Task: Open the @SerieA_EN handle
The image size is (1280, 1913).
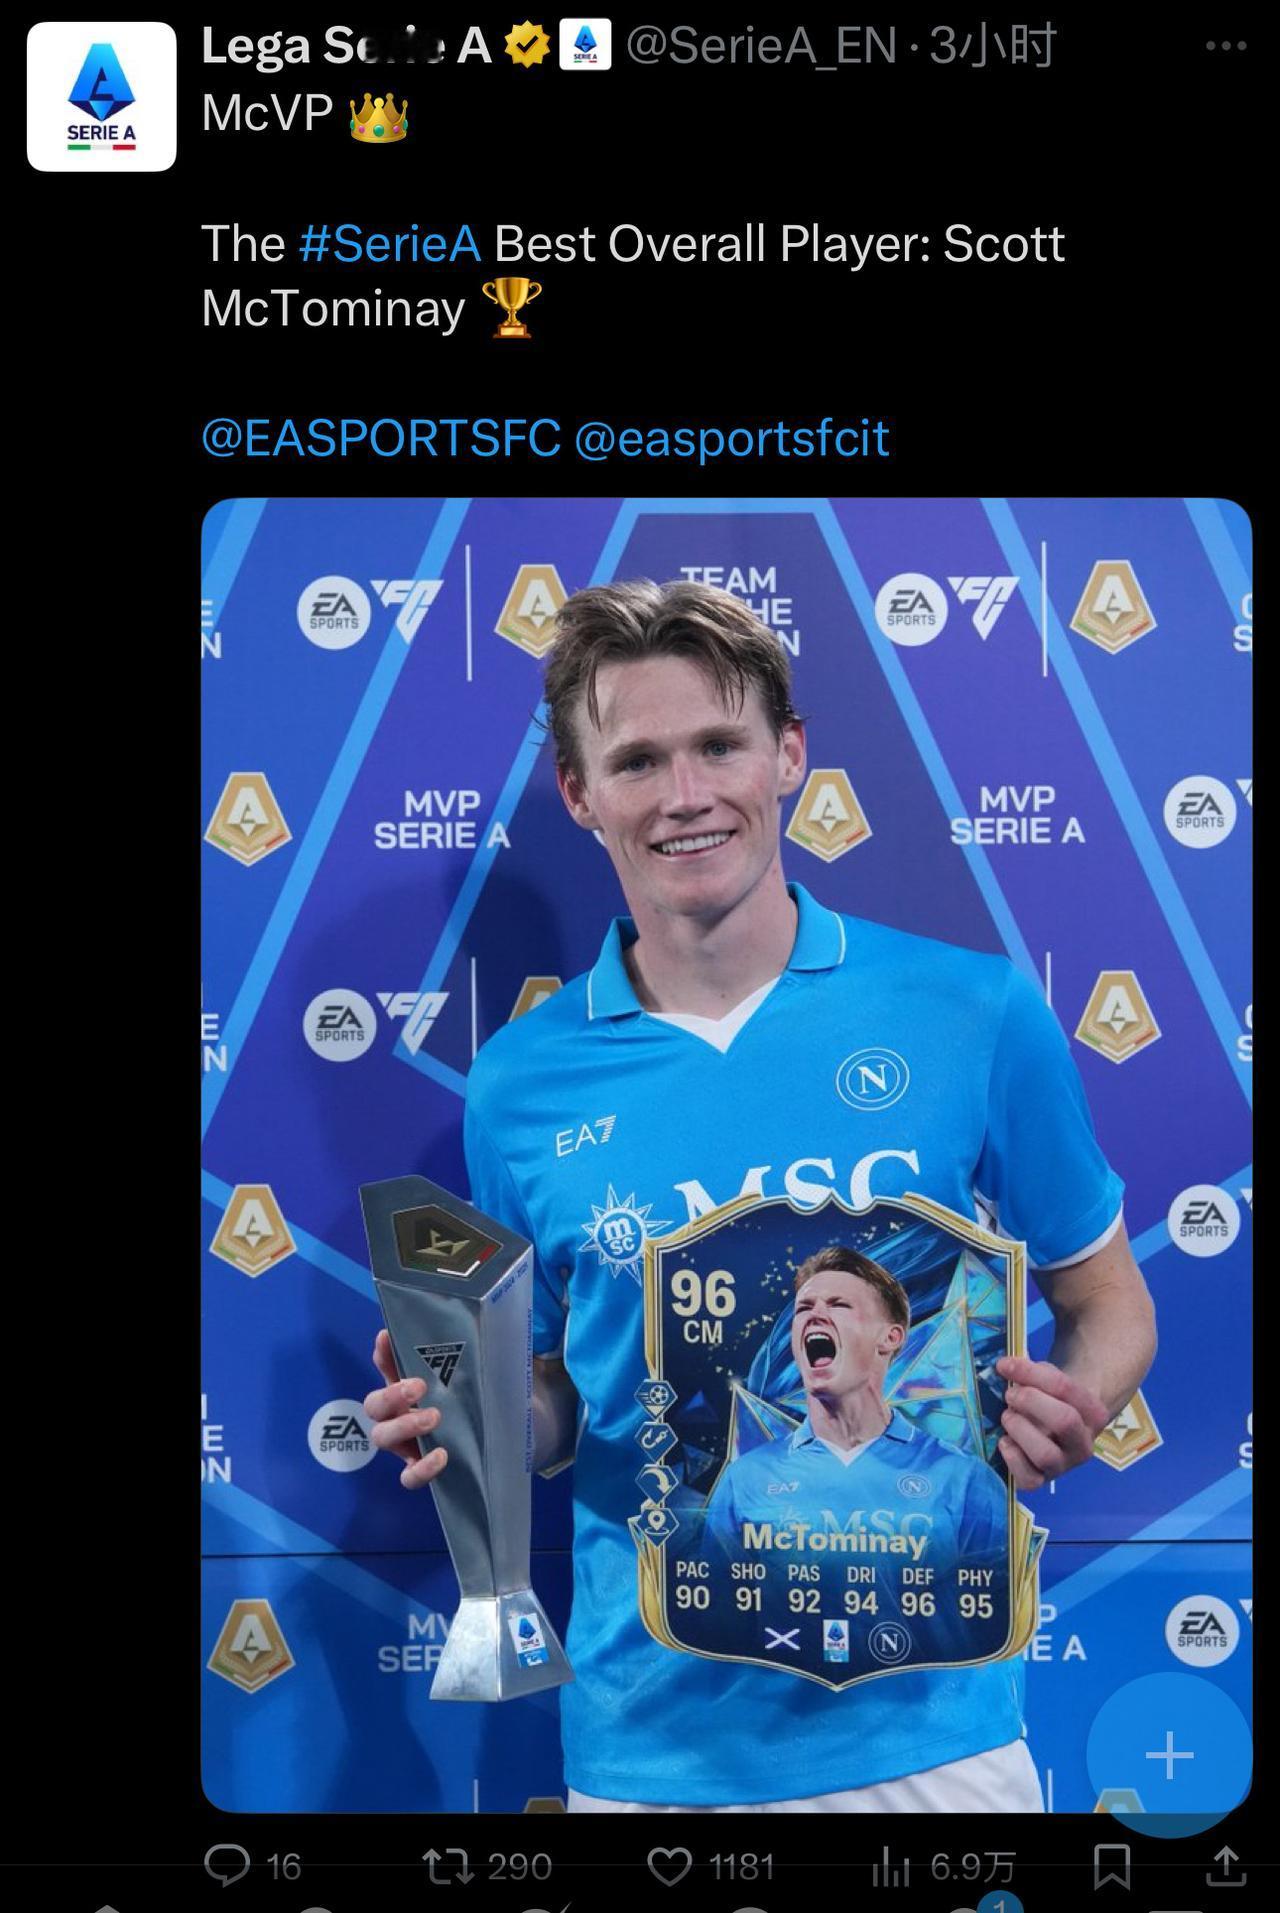Action: pos(762,46)
